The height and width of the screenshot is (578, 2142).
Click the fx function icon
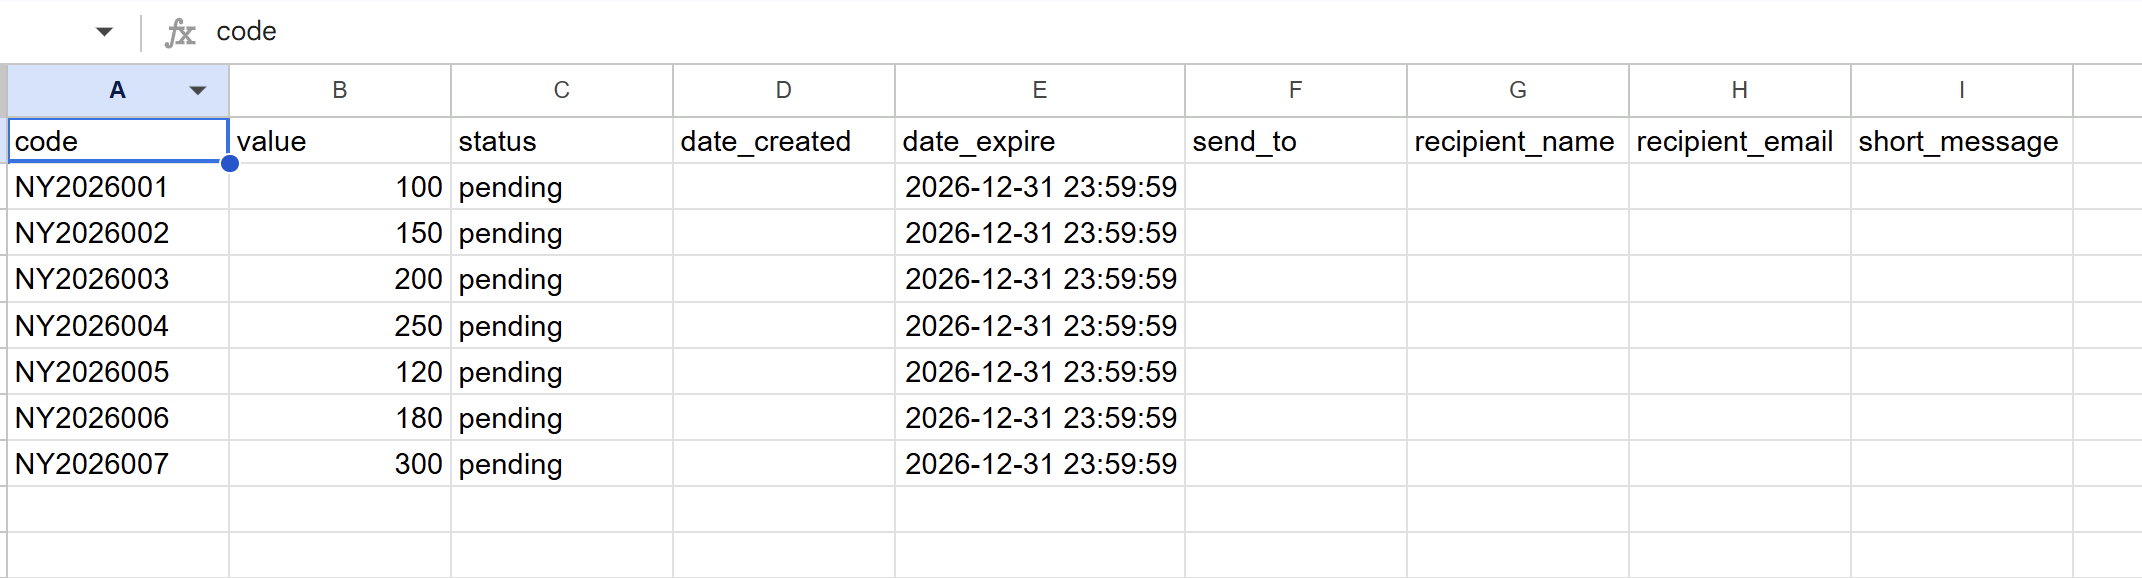(x=180, y=32)
